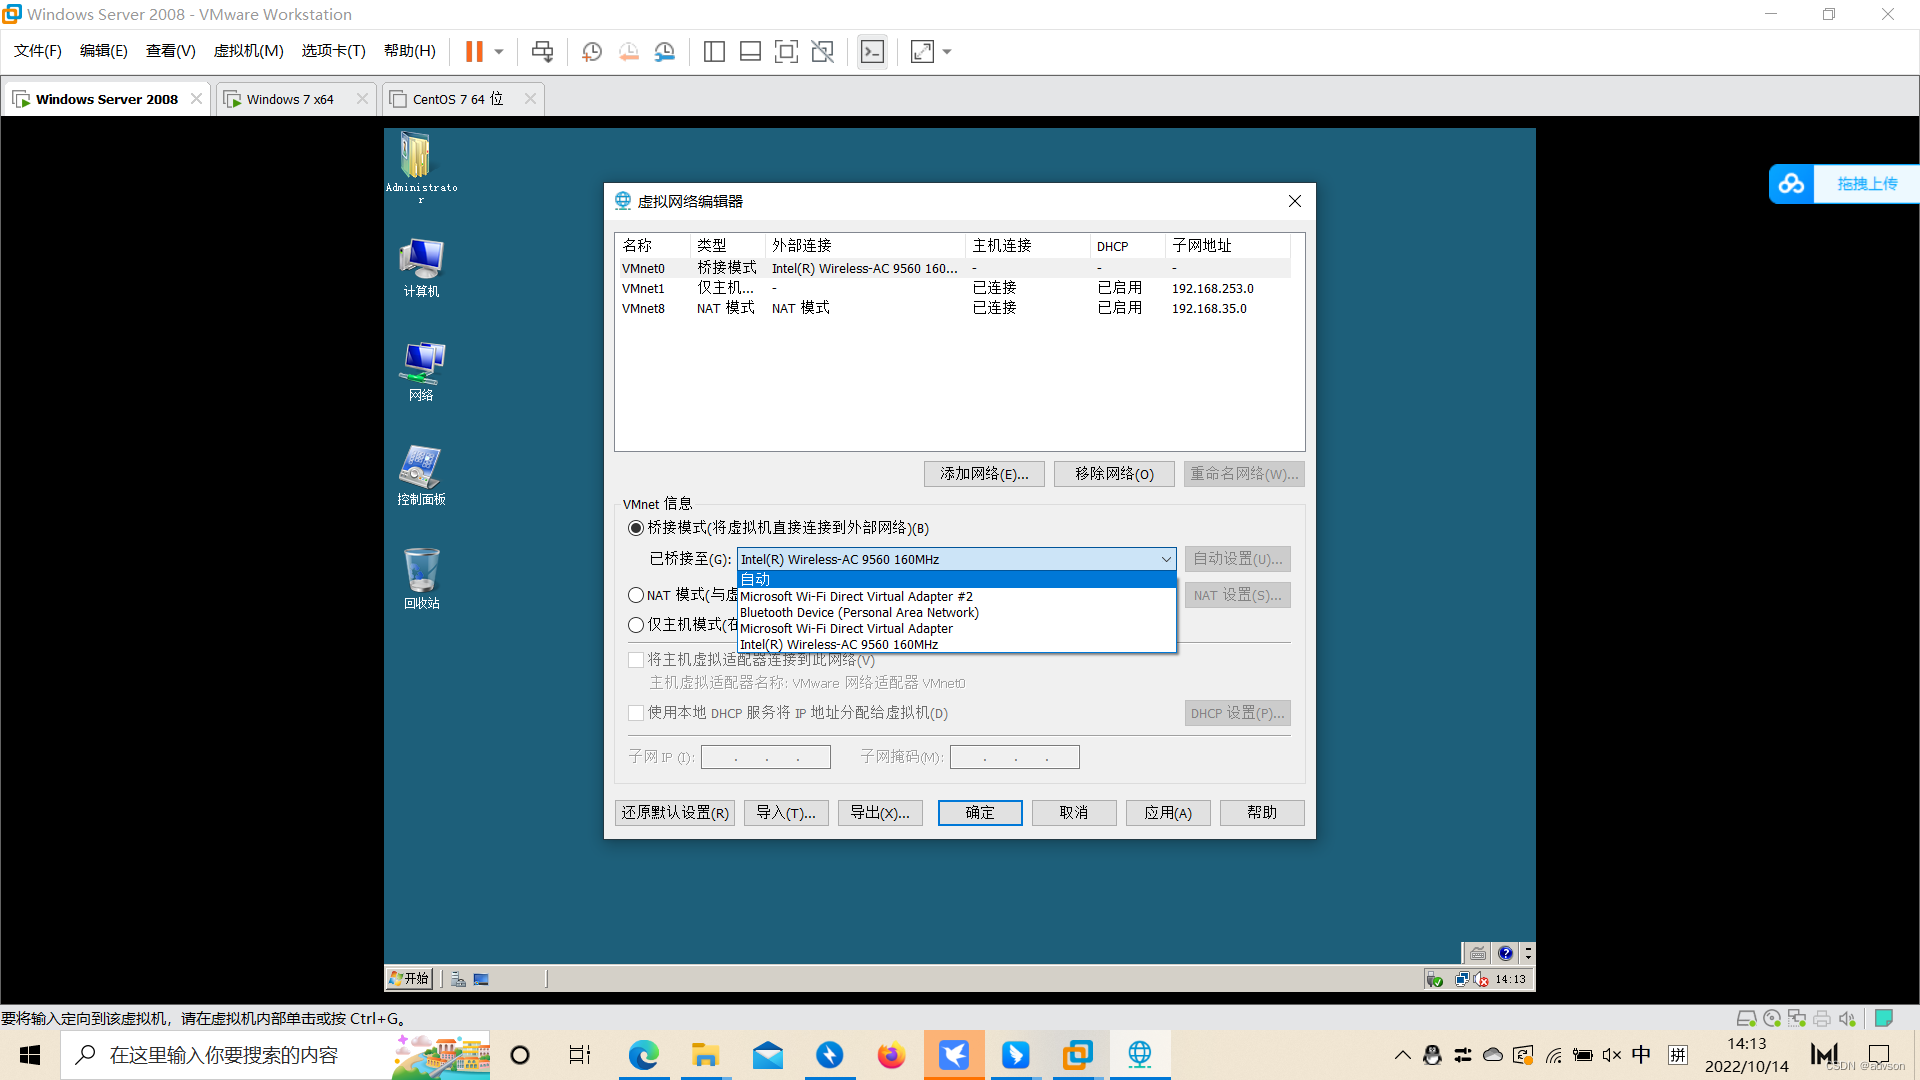Take a snapshot using clock-plus icon

pyautogui.click(x=591, y=51)
